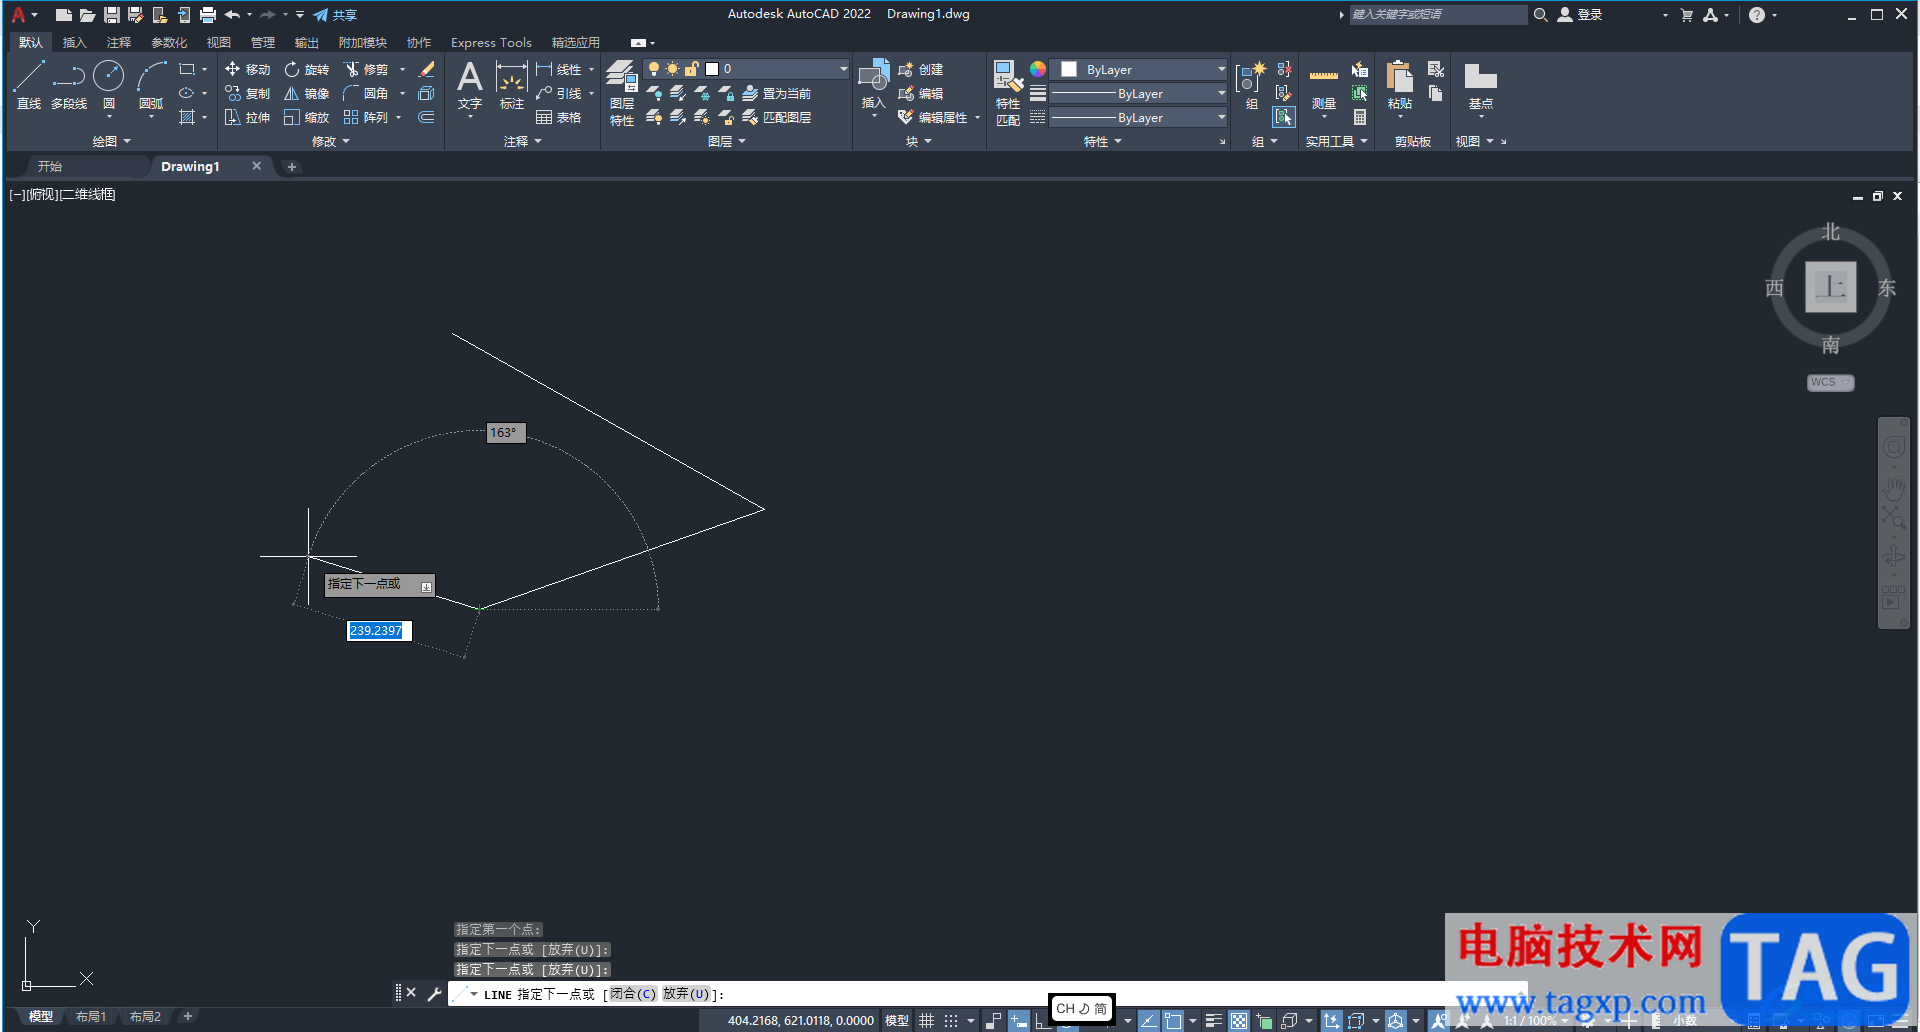The height and width of the screenshot is (1032, 1920).
Task: Select the Circle tool
Action: [x=108, y=78]
